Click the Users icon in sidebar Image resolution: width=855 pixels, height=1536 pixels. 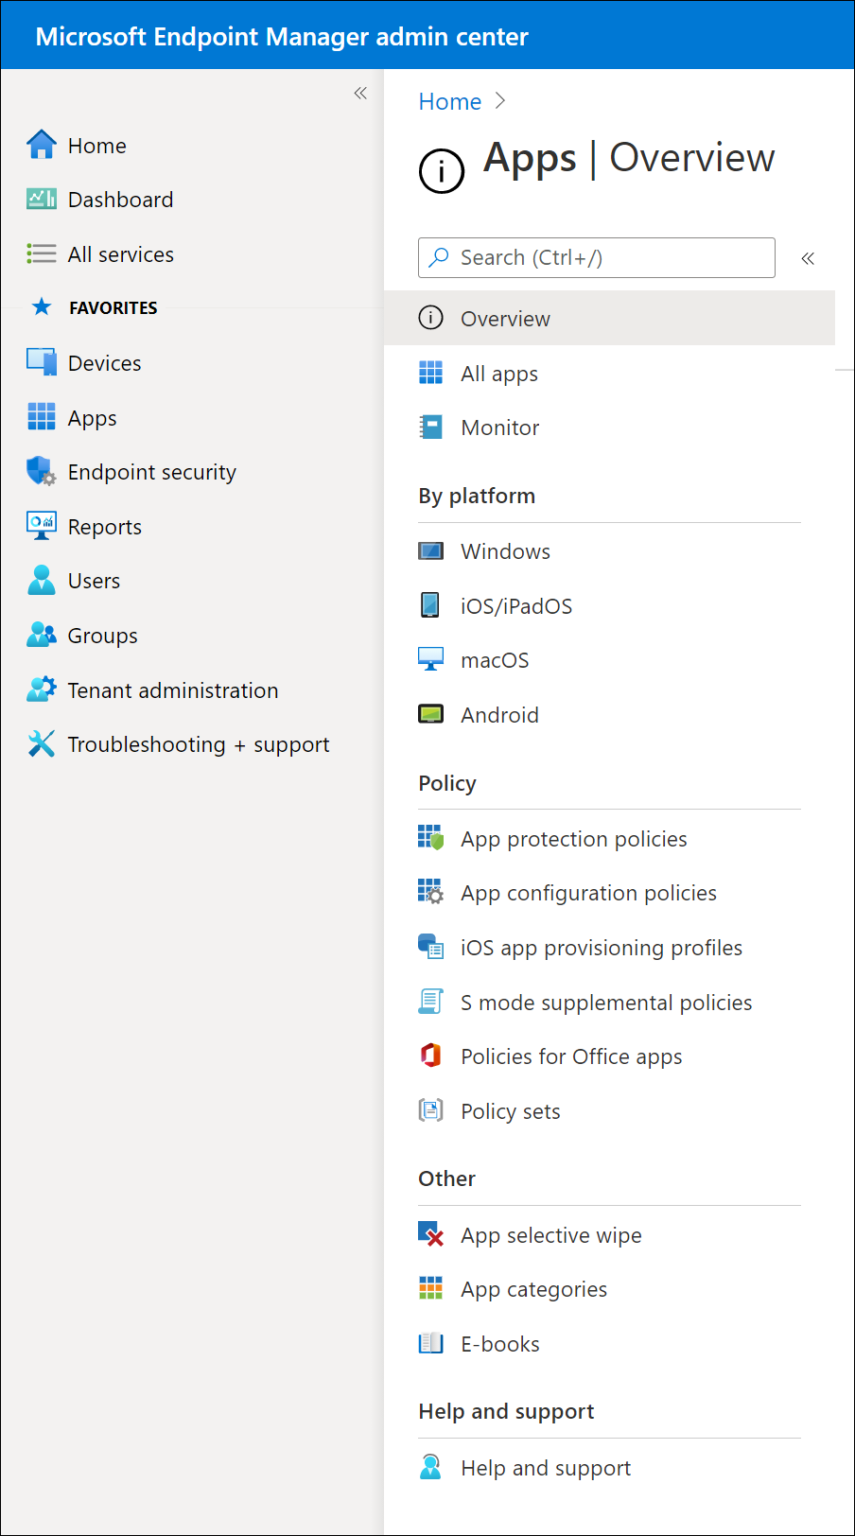41,580
